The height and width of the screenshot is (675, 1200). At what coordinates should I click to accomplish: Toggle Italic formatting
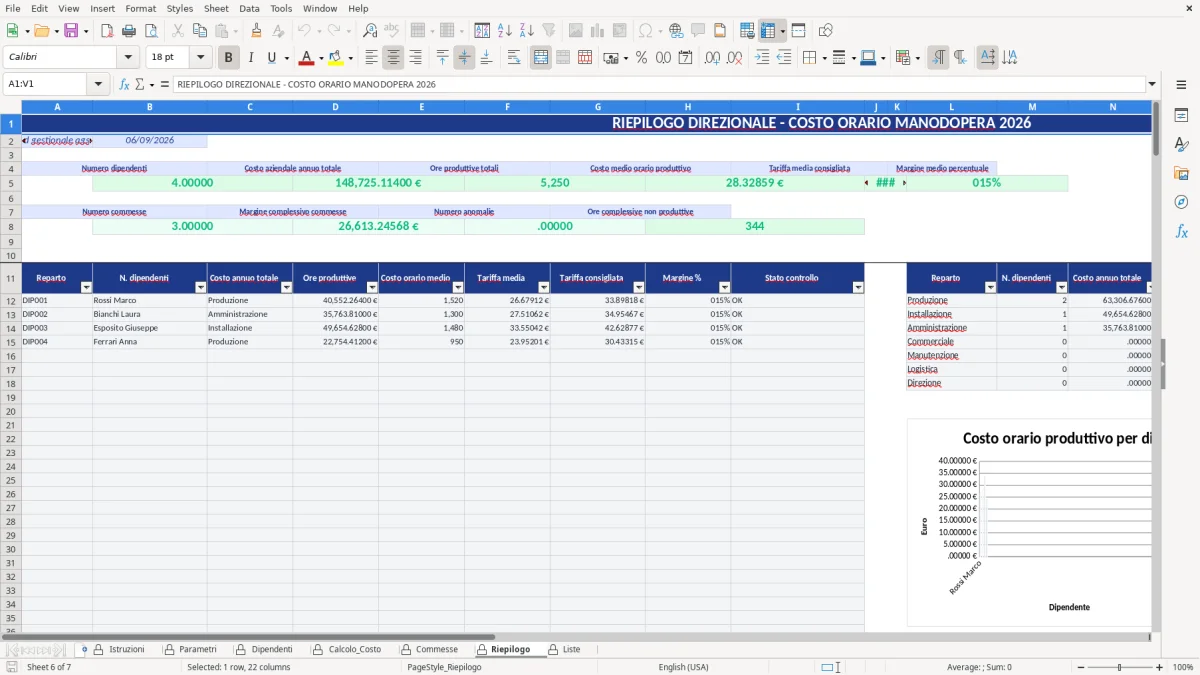point(250,58)
